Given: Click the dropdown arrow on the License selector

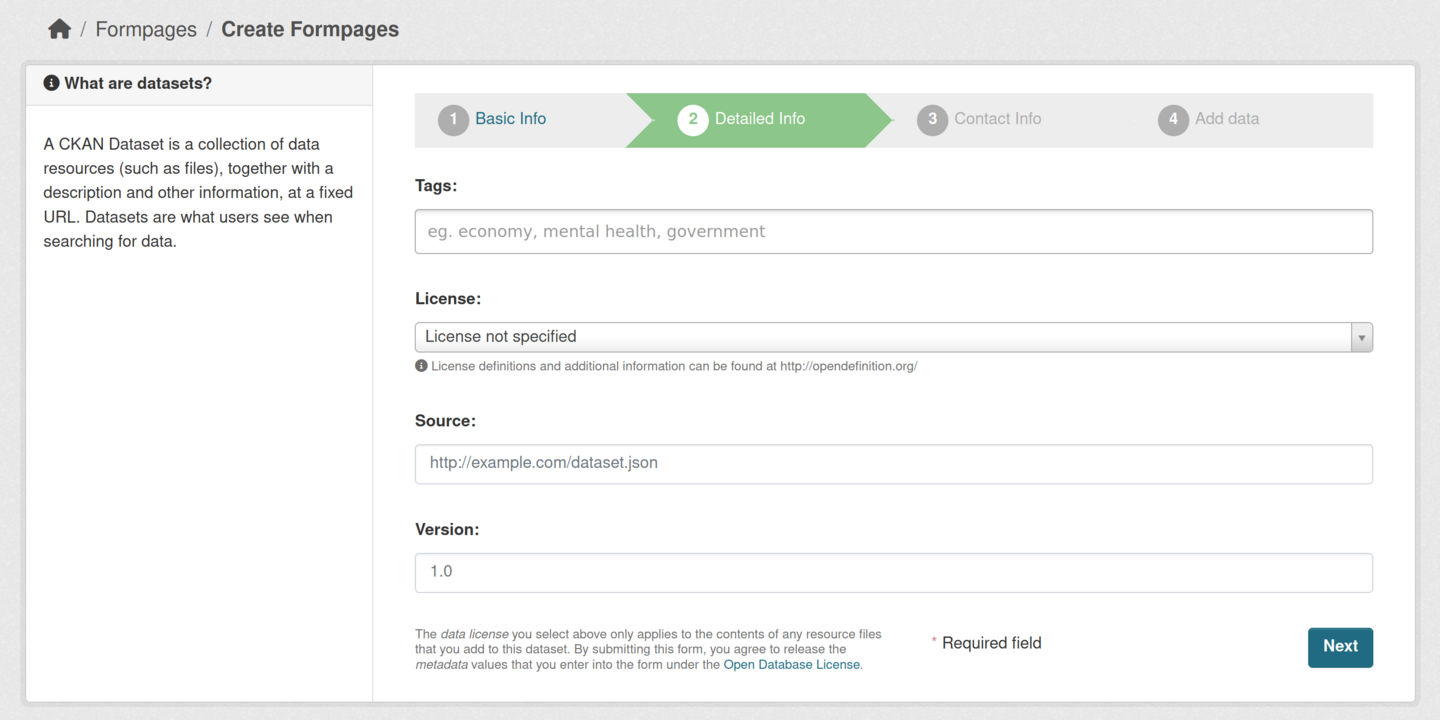Looking at the screenshot, I should tap(1361, 337).
